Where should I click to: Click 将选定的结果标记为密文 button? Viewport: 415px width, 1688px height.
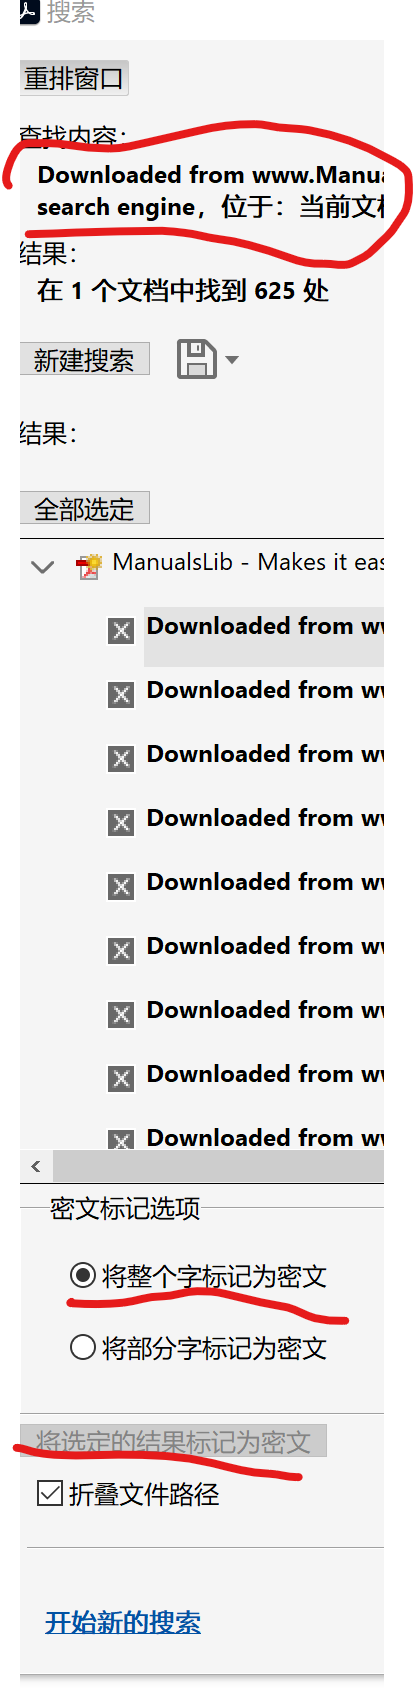173,1441
